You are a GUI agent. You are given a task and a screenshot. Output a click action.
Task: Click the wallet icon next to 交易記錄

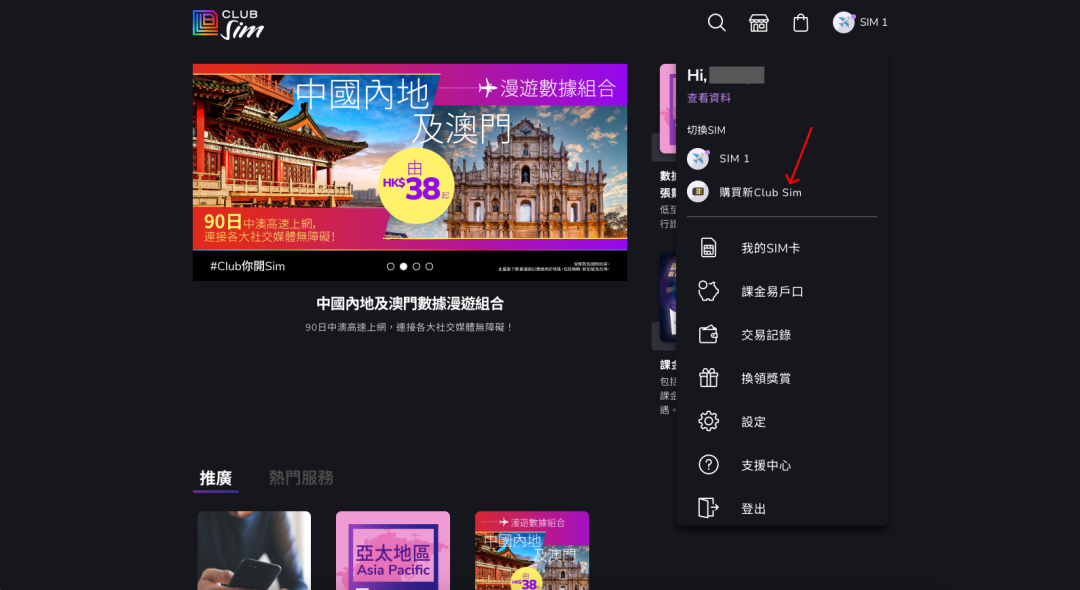[x=709, y=334]
